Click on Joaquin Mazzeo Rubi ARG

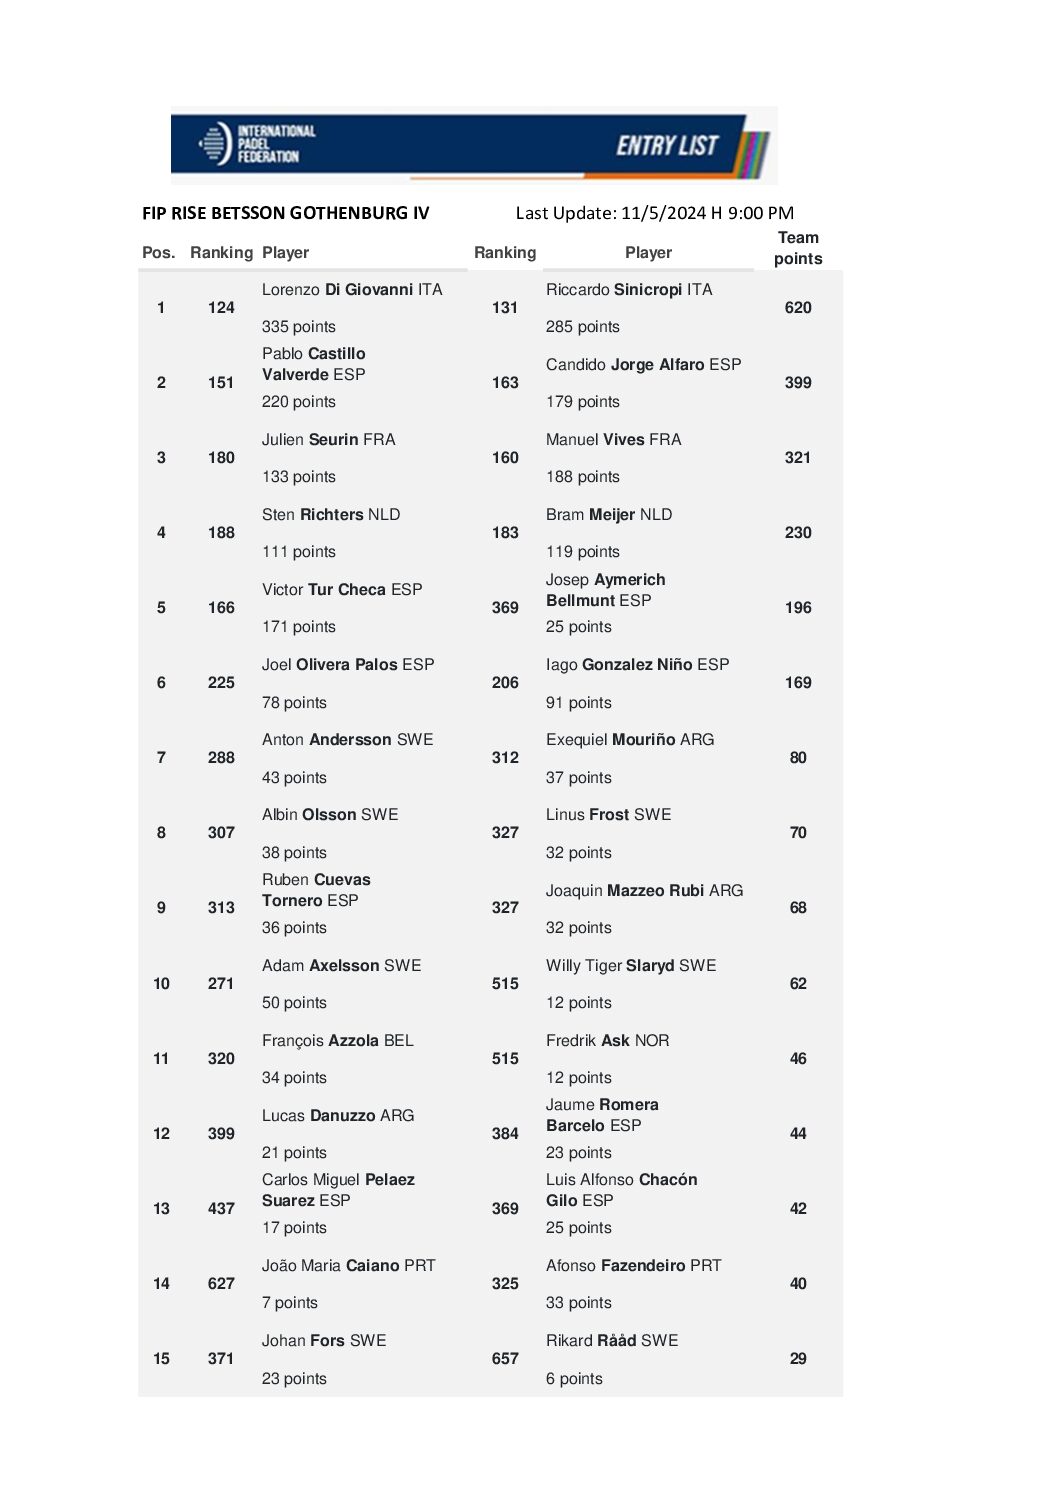644,891
